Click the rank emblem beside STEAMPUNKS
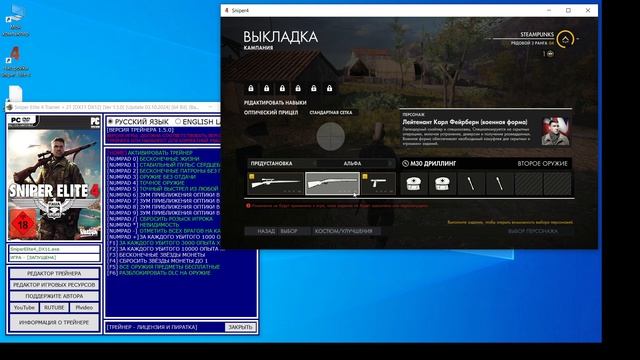The image size is (640, 360). pyautogui.click(x=565, y=39)
